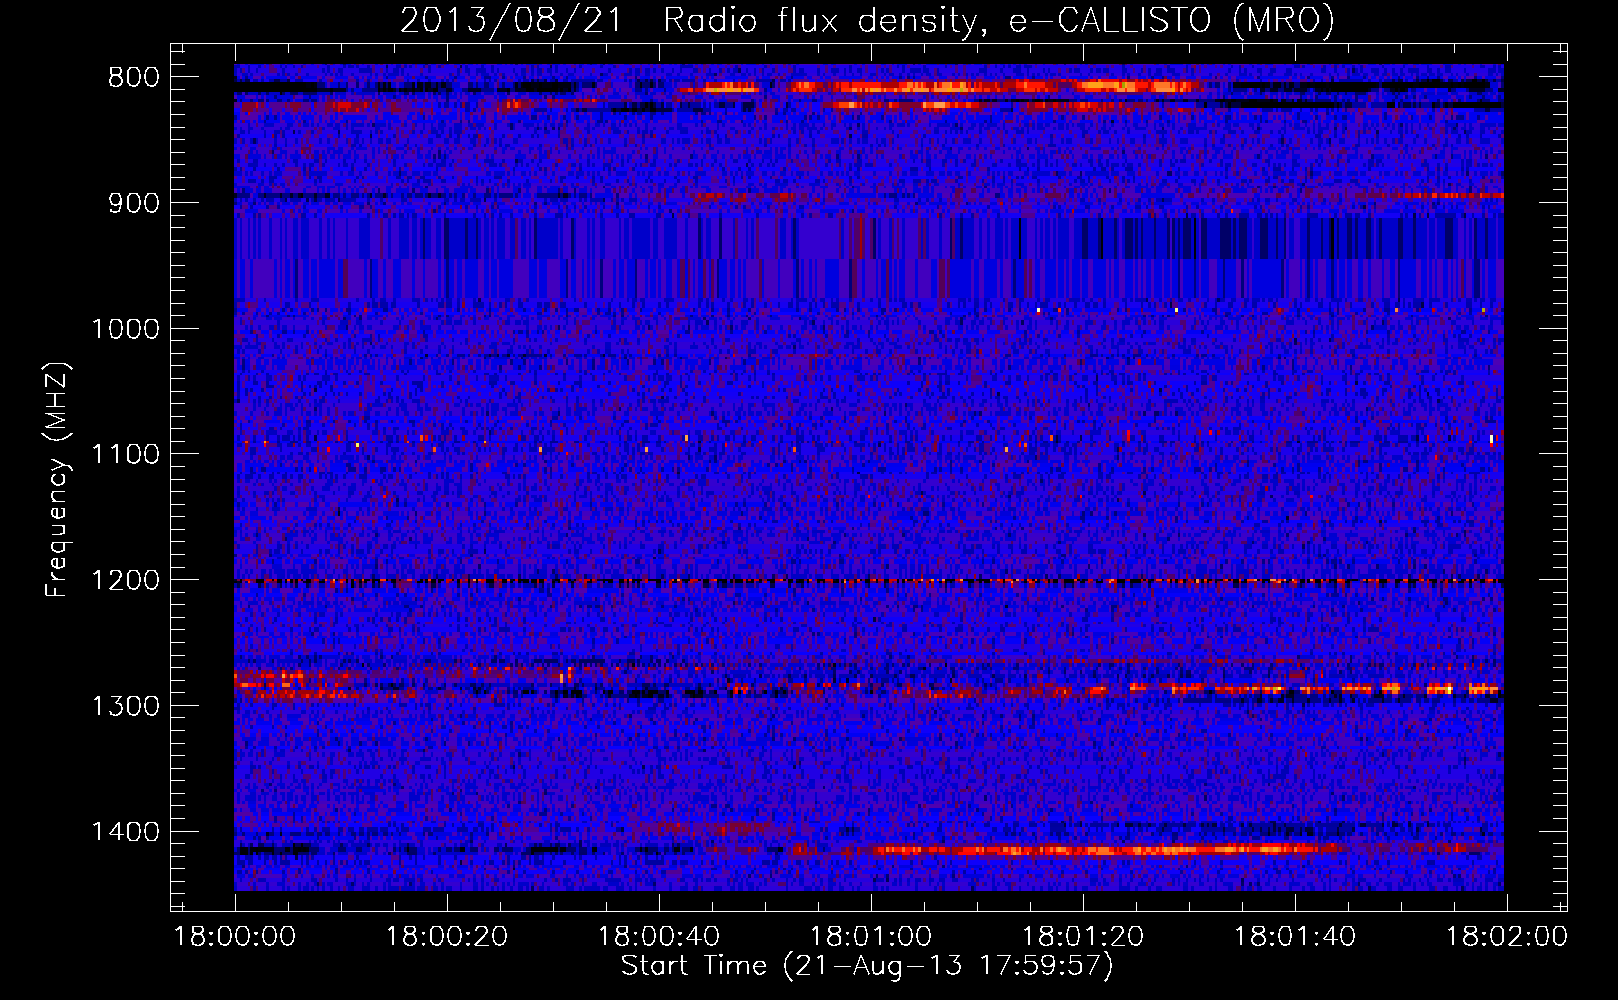Click the 1100 frequency tick label
The image size is (1618, 1000).
(125, 454)
